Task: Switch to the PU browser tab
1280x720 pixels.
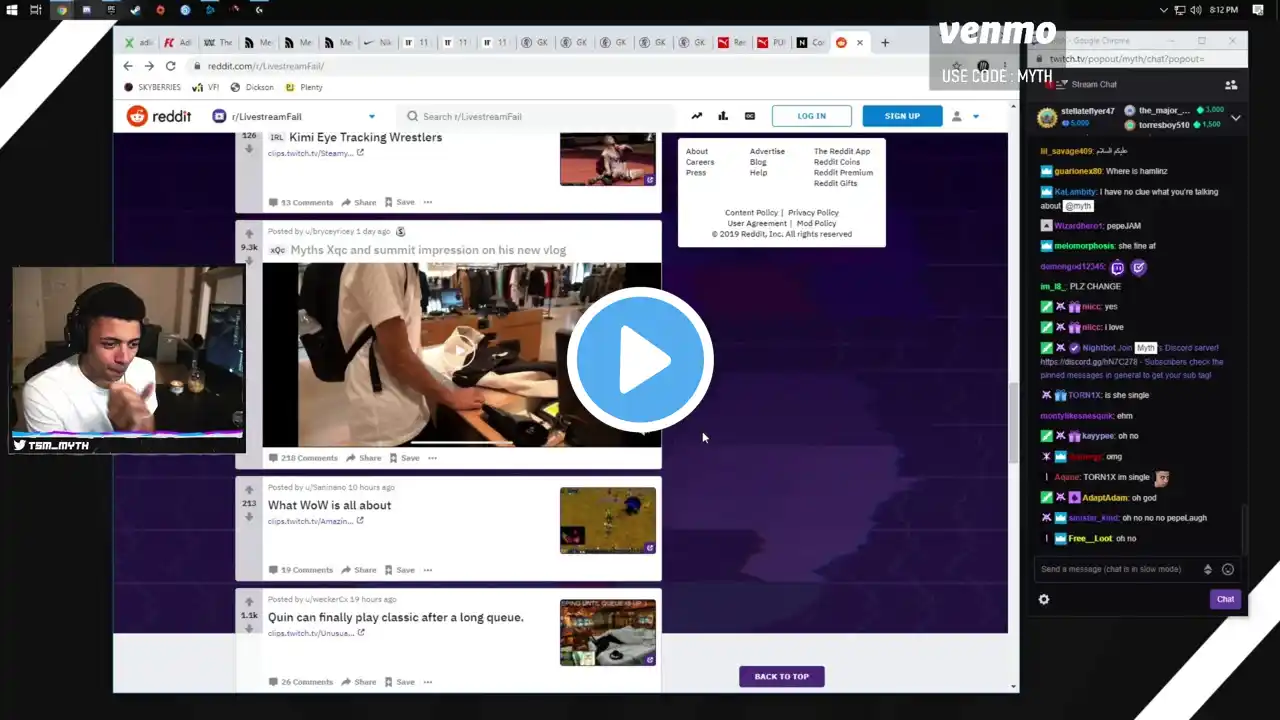Action: (x=771, y=43)
